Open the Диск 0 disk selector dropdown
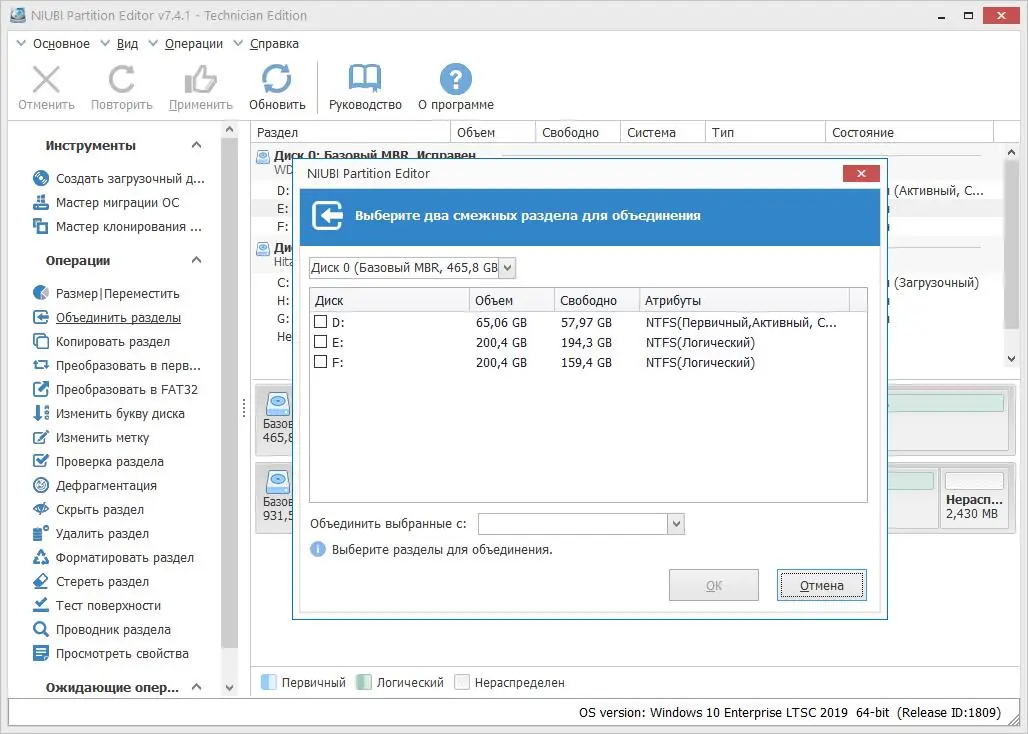1028x734 pixels. (506, 267)
